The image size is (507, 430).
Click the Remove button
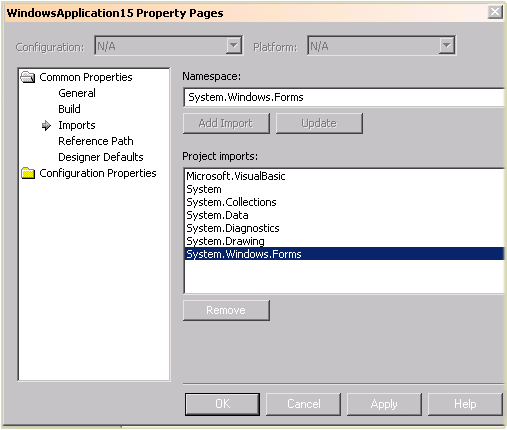[226, 310]
